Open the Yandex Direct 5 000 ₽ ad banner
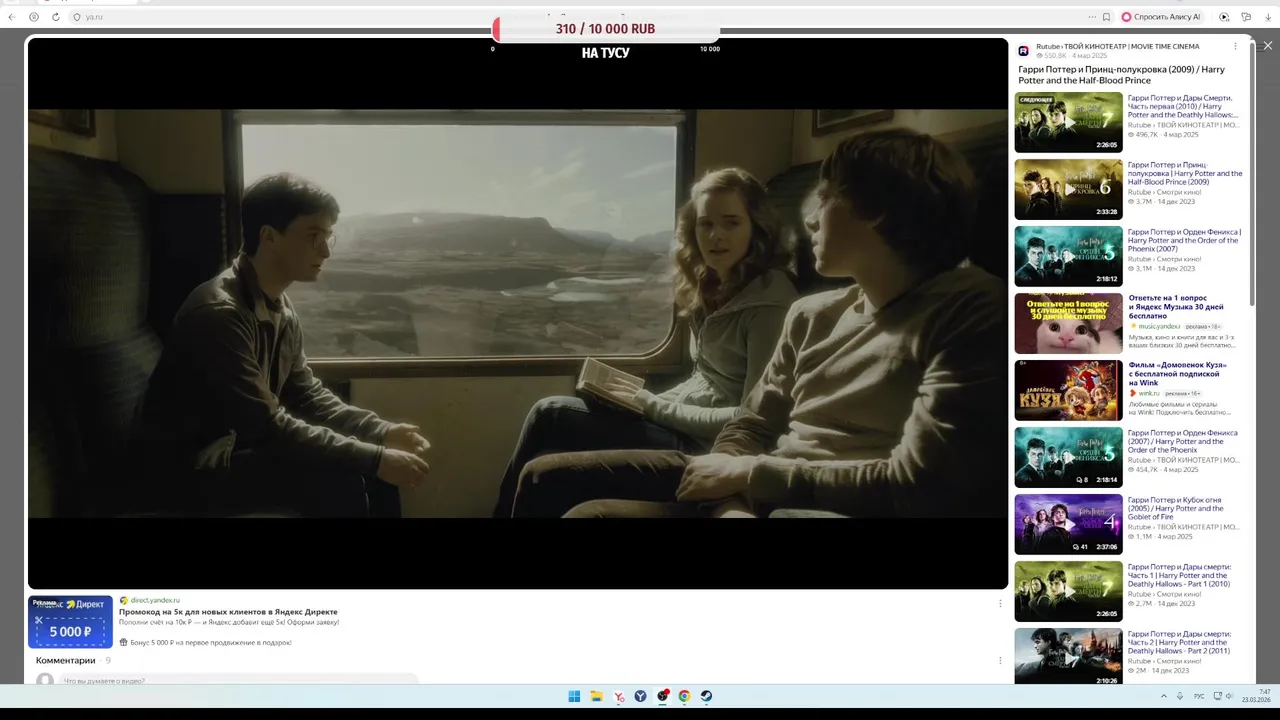The image size is (1280, 720). [70, 622]
